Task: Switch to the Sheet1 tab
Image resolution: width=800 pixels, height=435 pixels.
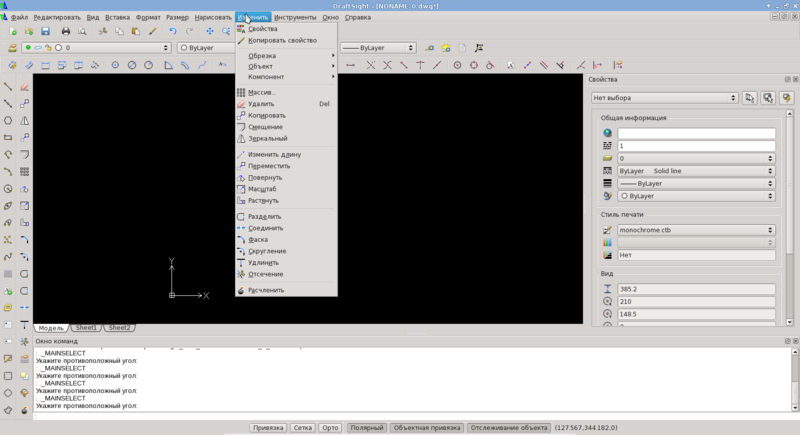Action: pos(86,328)
